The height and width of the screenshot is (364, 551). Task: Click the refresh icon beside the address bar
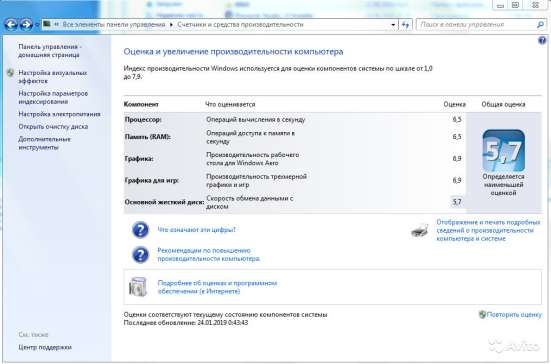pyautogui.click(x=405, y=25)
